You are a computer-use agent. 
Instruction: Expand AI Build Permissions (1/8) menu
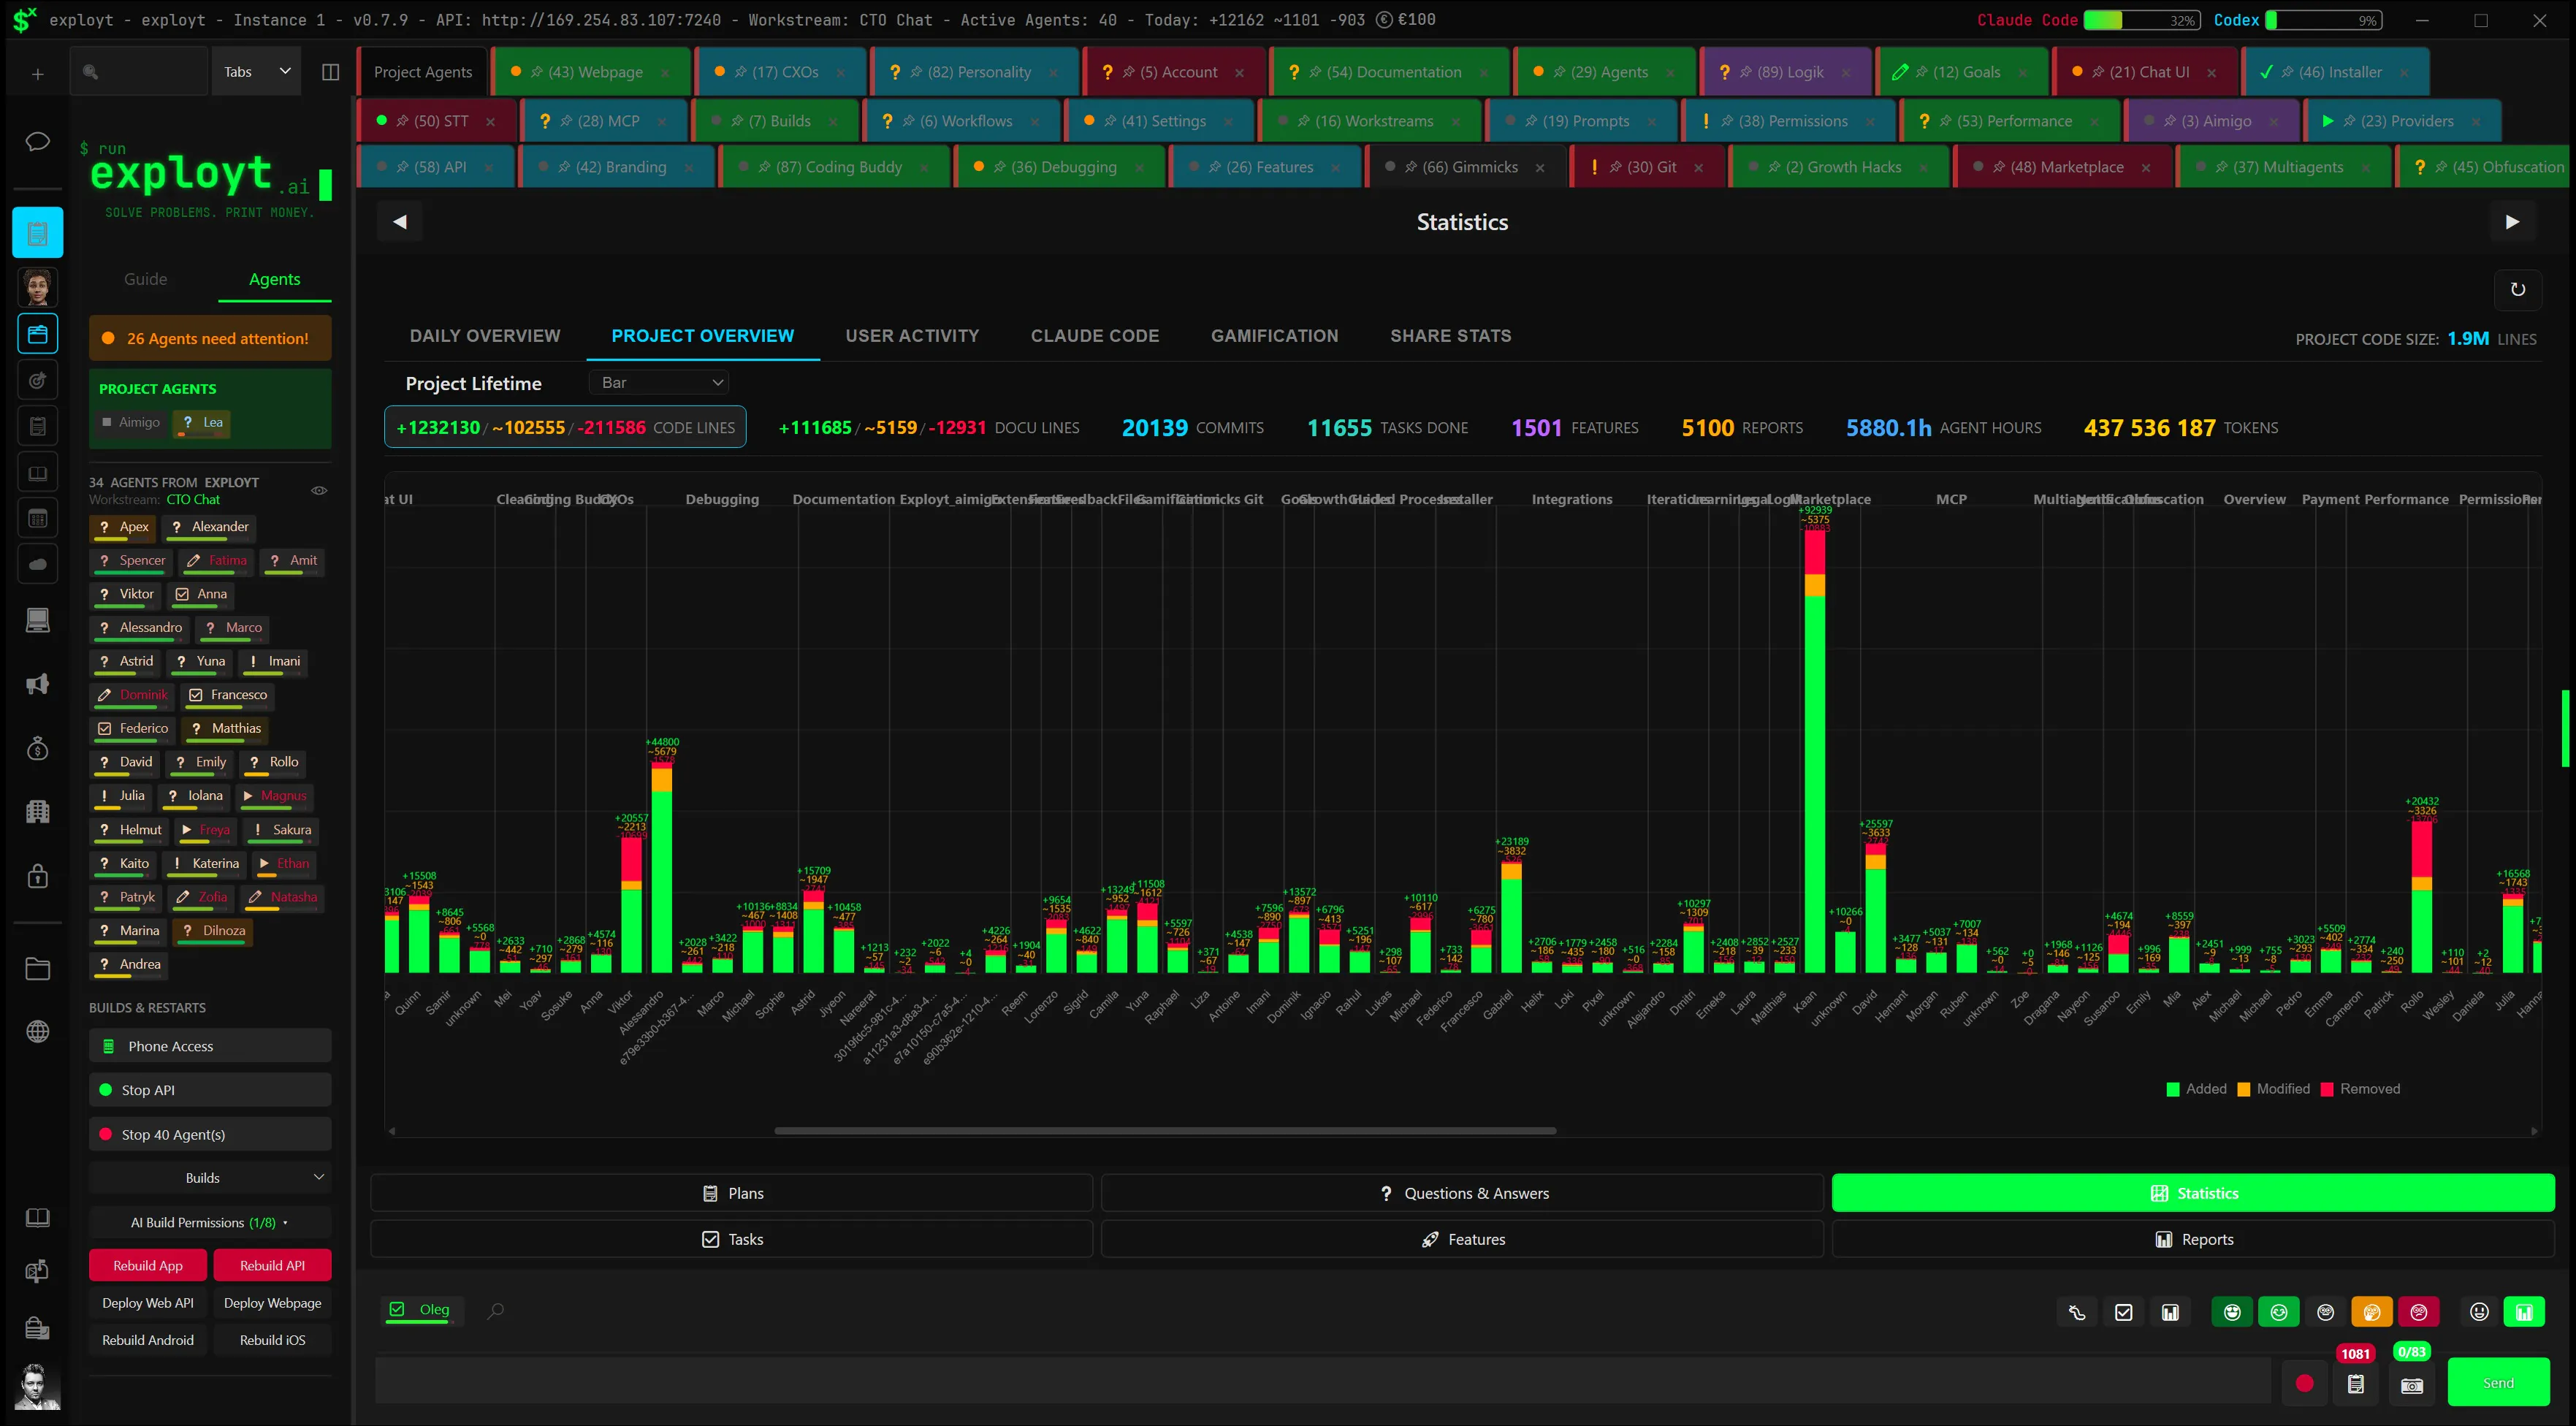210,1222
